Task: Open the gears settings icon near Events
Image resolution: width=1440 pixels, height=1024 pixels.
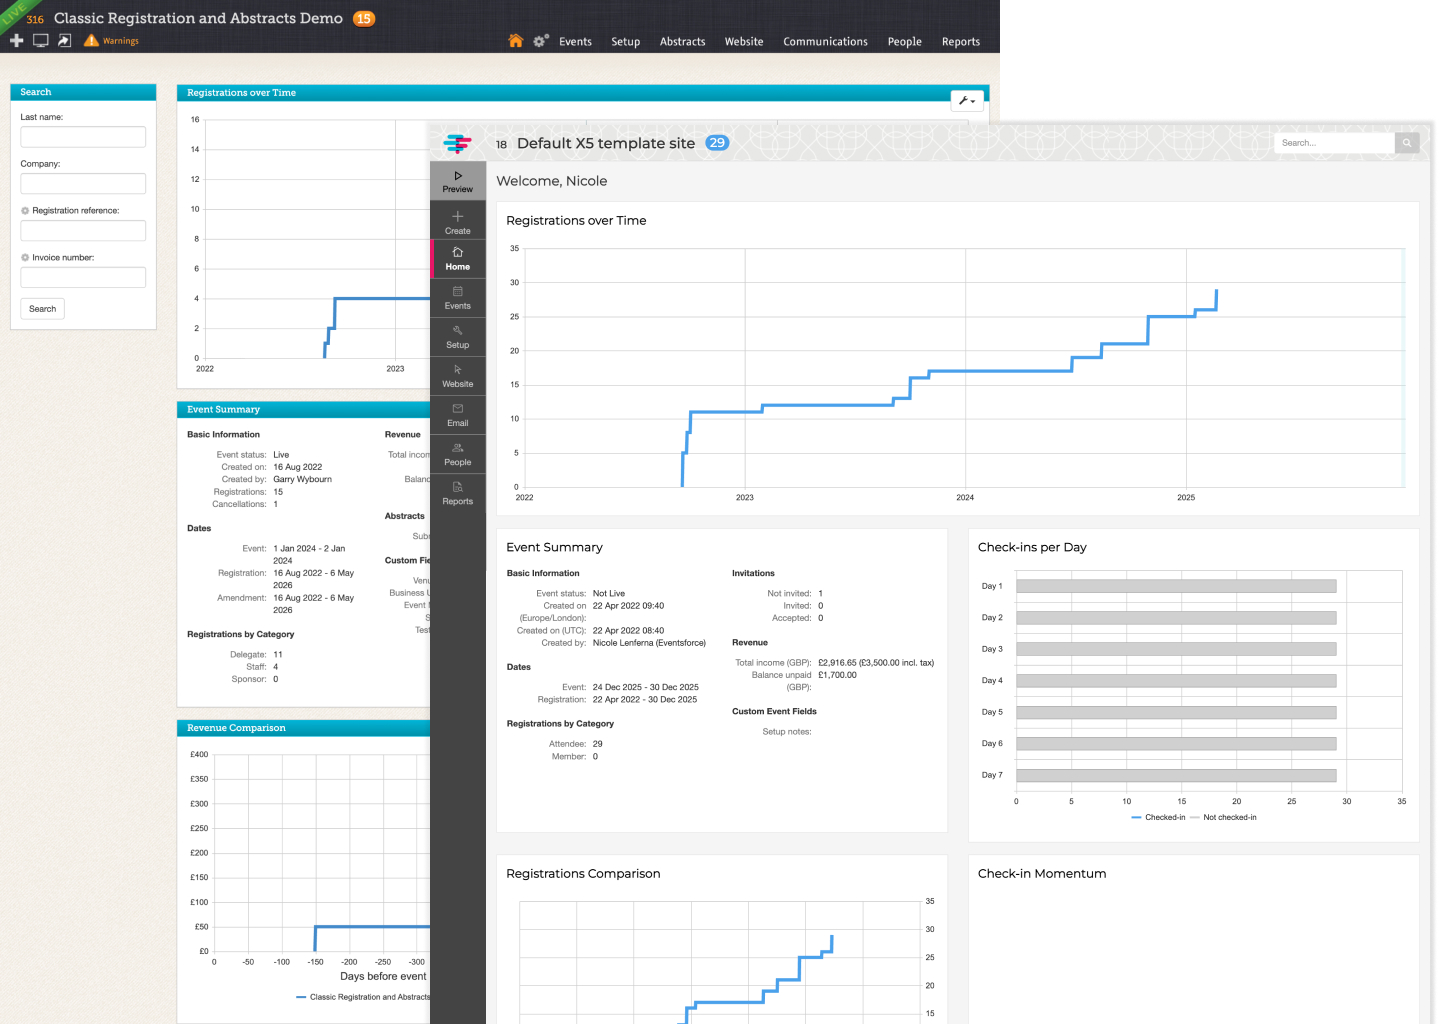Action: 540,41
